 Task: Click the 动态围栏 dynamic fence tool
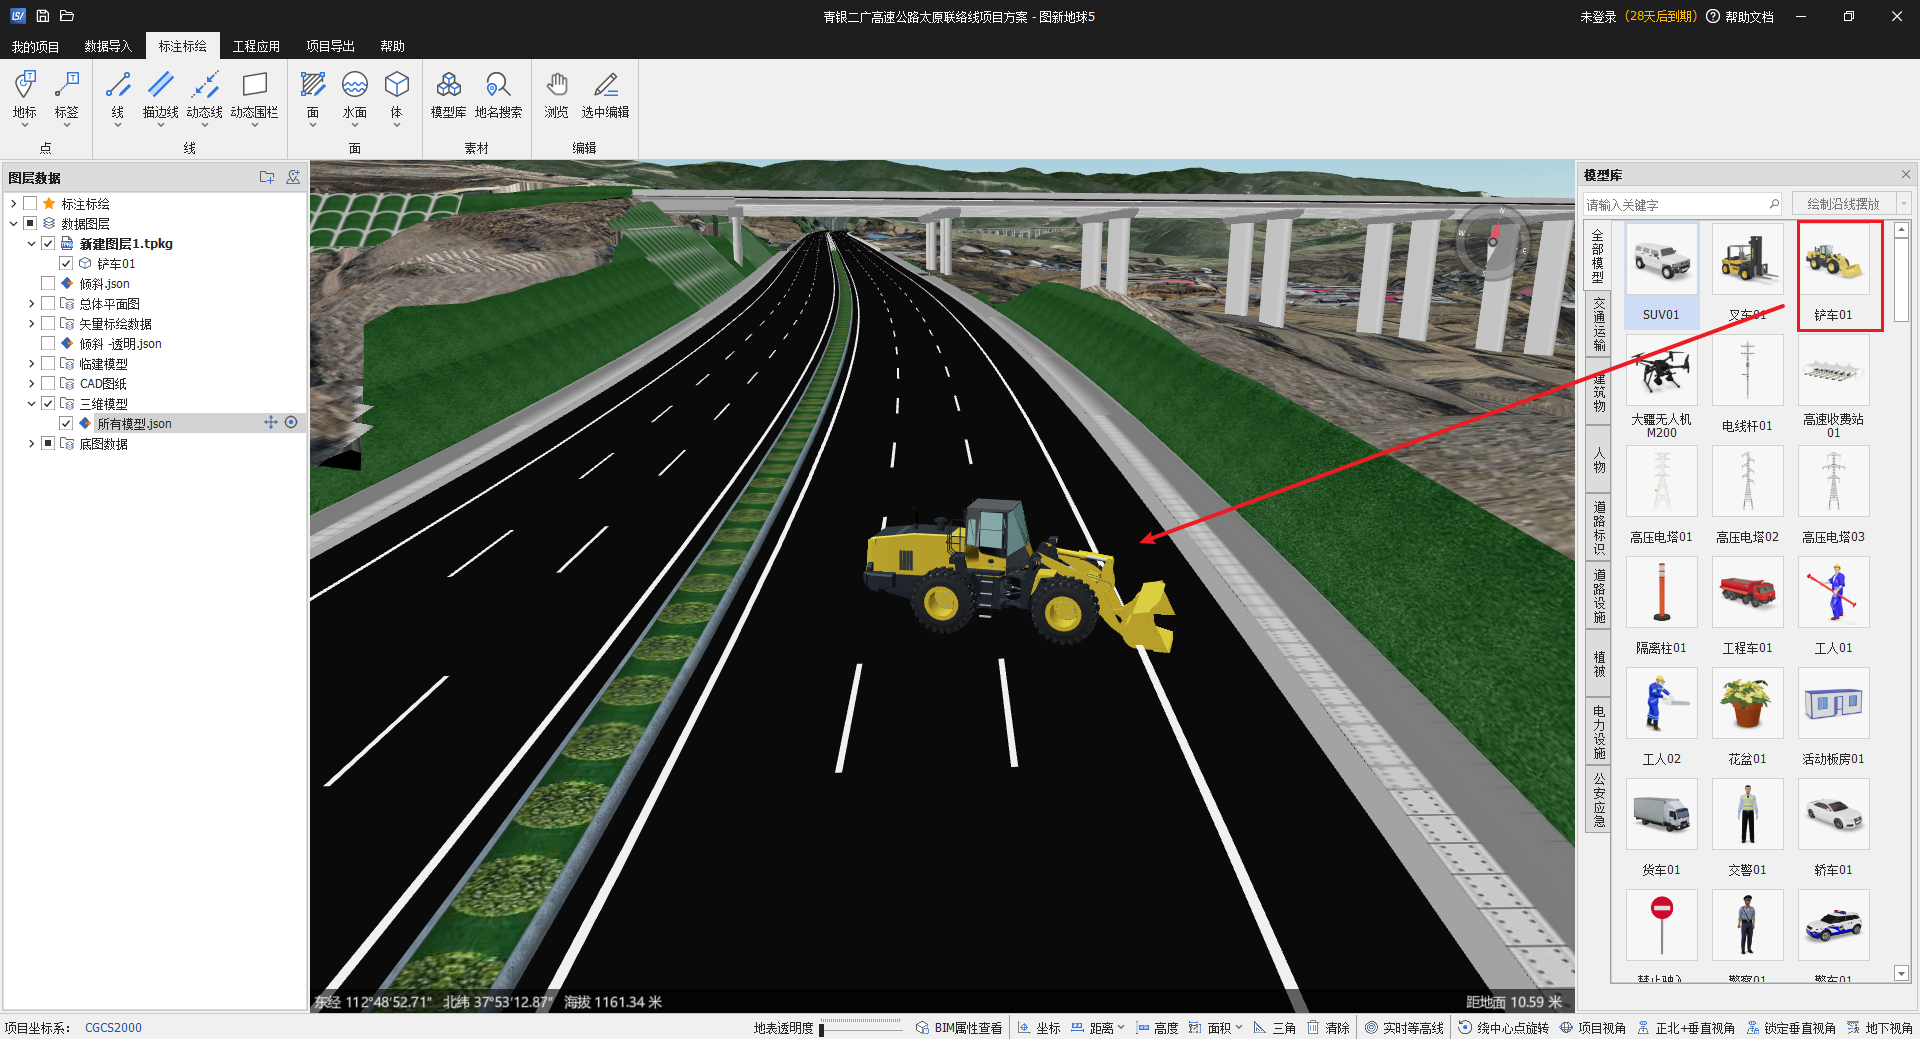(x=254, y=96)
